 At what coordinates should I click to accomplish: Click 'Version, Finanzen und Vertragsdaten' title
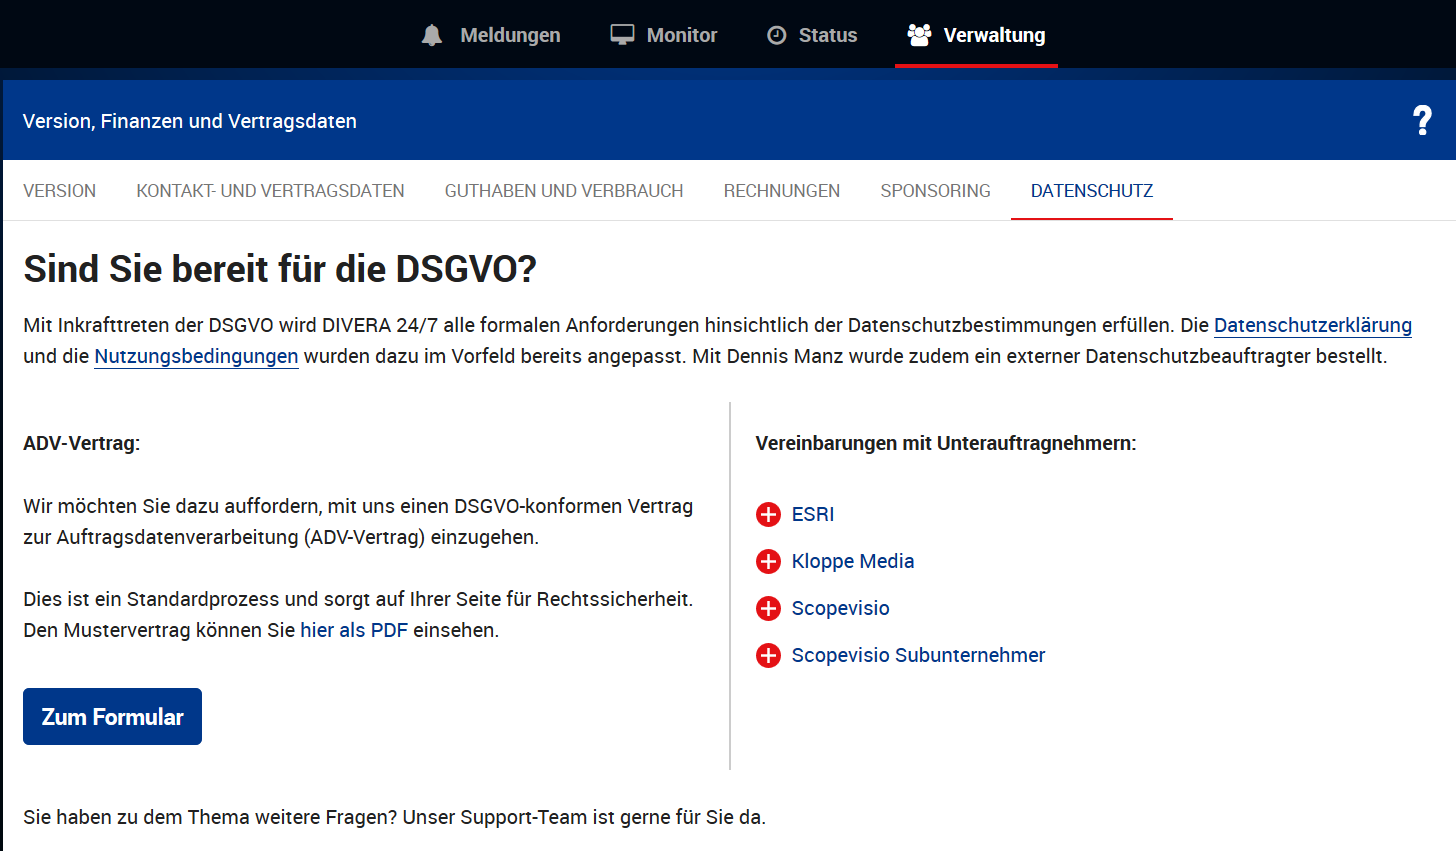coord(190,121)
